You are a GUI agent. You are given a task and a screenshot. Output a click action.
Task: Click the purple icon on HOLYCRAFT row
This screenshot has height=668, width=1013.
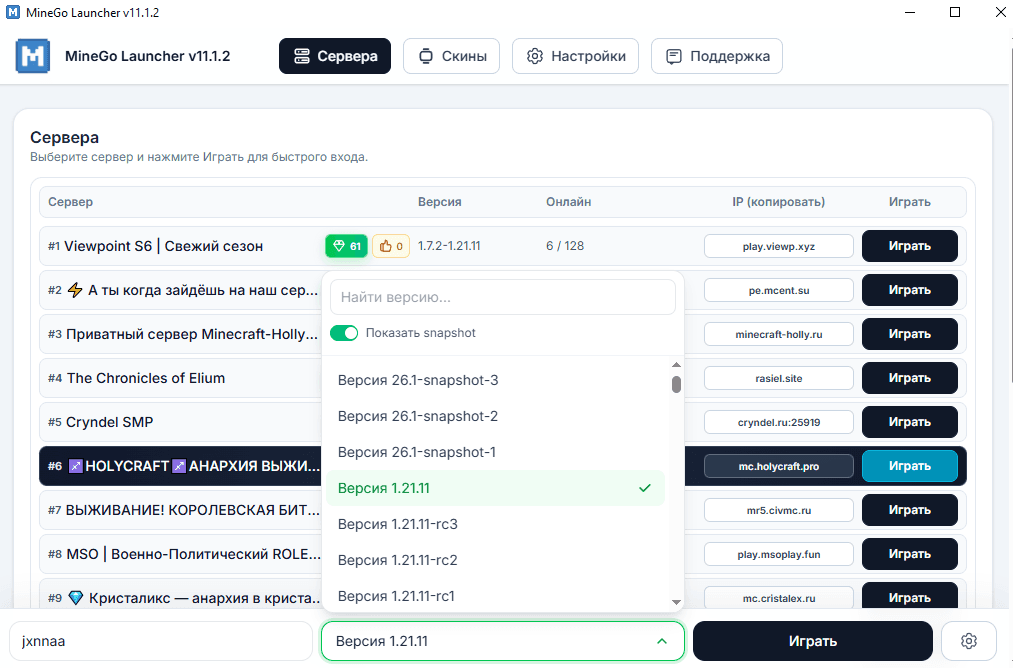(75, 466)
